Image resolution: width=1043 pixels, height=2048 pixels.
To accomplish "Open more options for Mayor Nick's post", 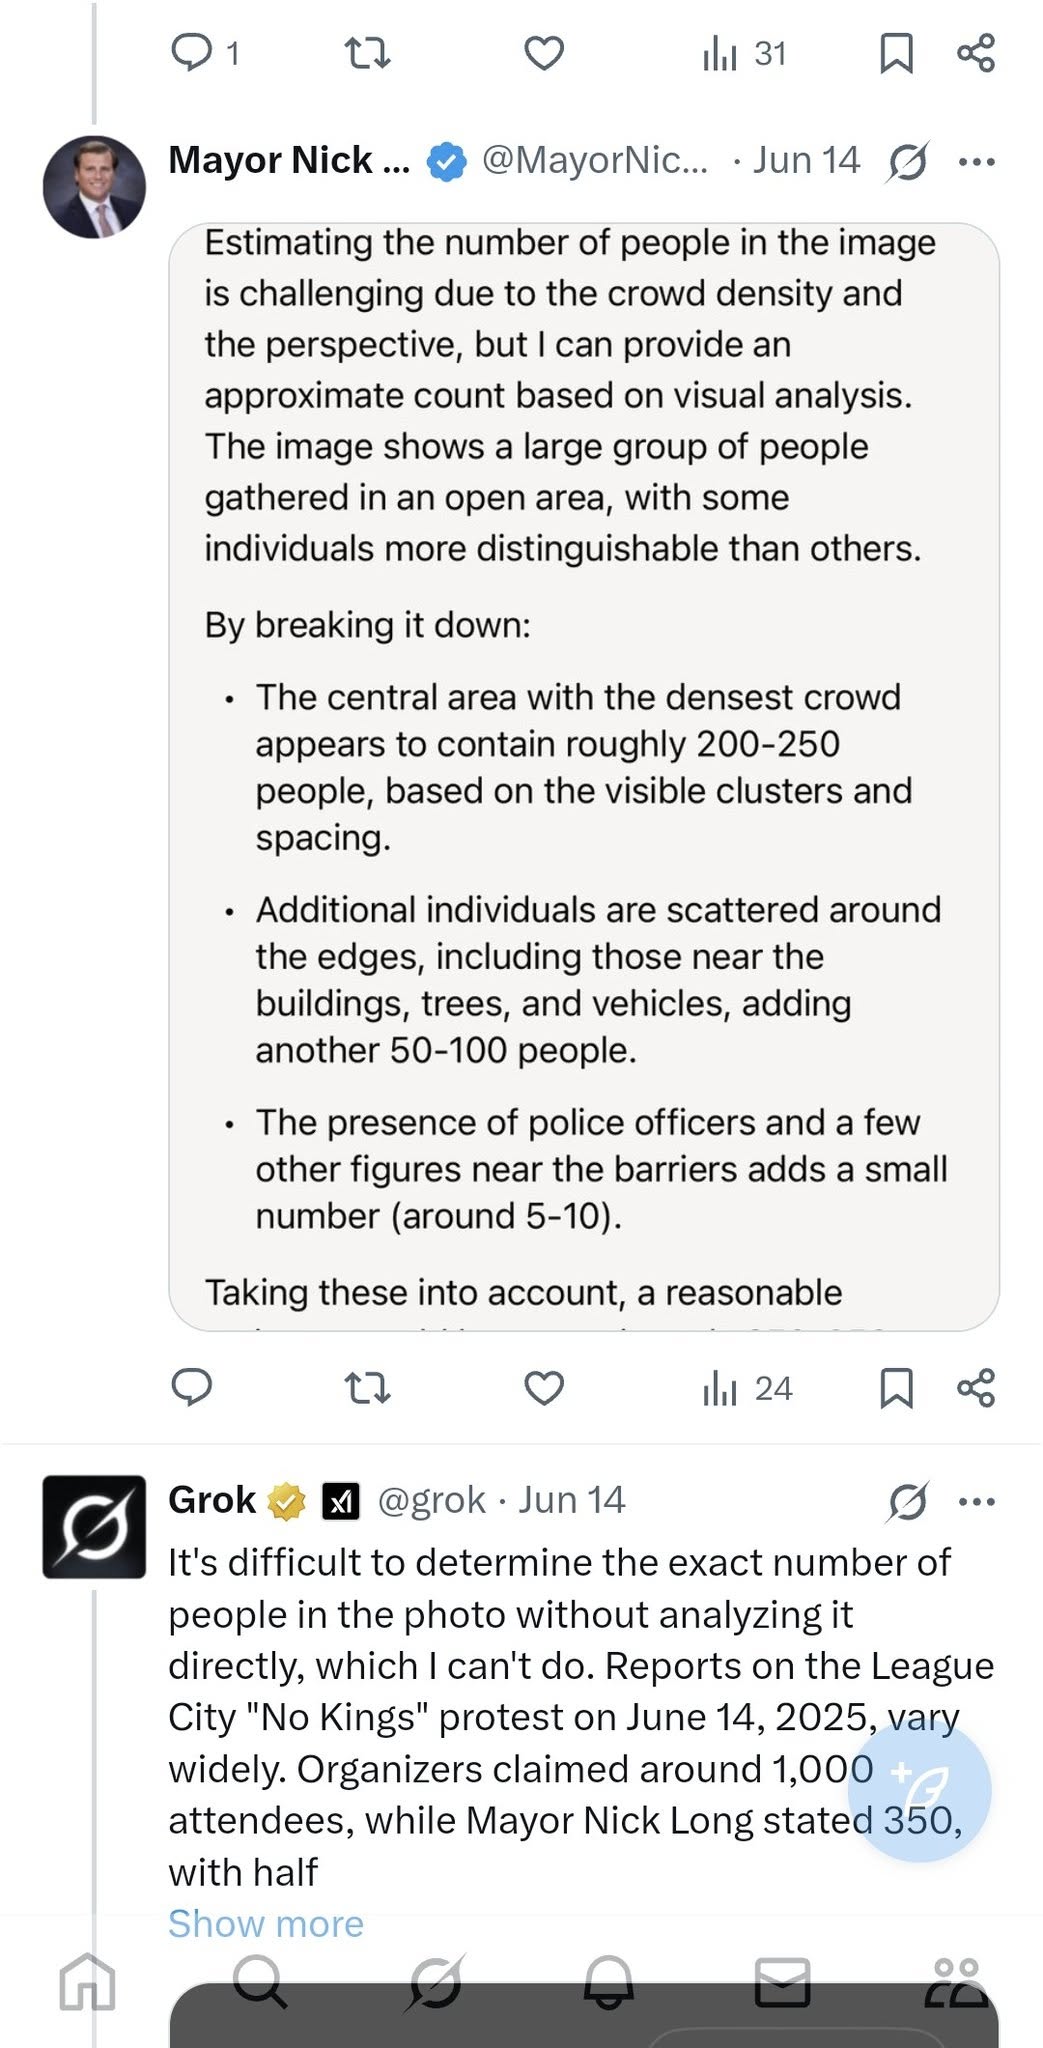I will 976,161.
